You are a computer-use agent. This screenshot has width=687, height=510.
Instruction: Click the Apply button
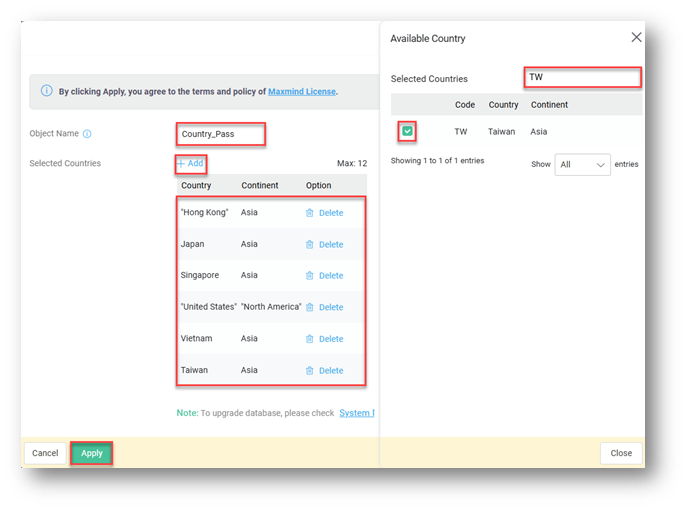point(91,453)
